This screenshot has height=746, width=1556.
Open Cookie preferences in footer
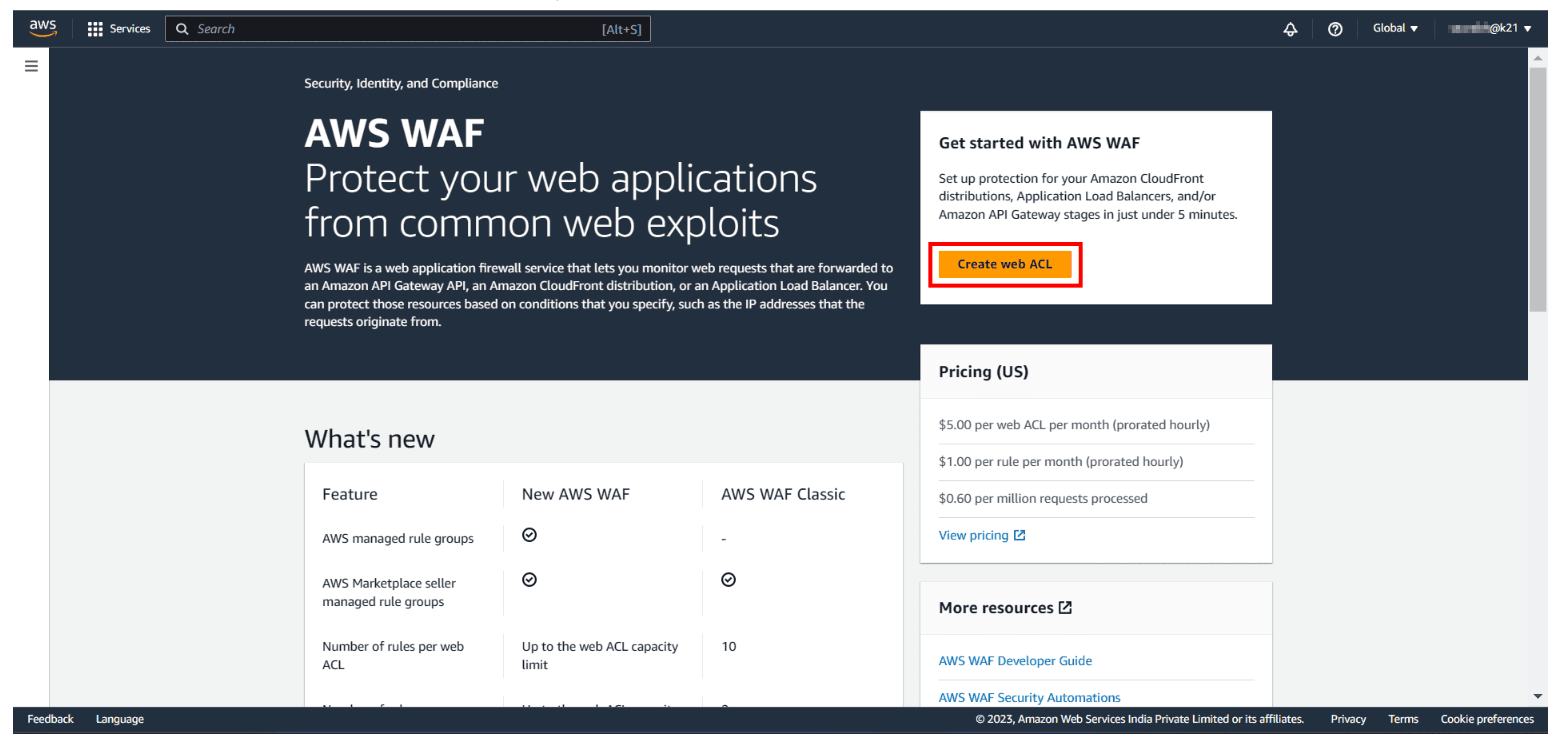pos(1487,719)
